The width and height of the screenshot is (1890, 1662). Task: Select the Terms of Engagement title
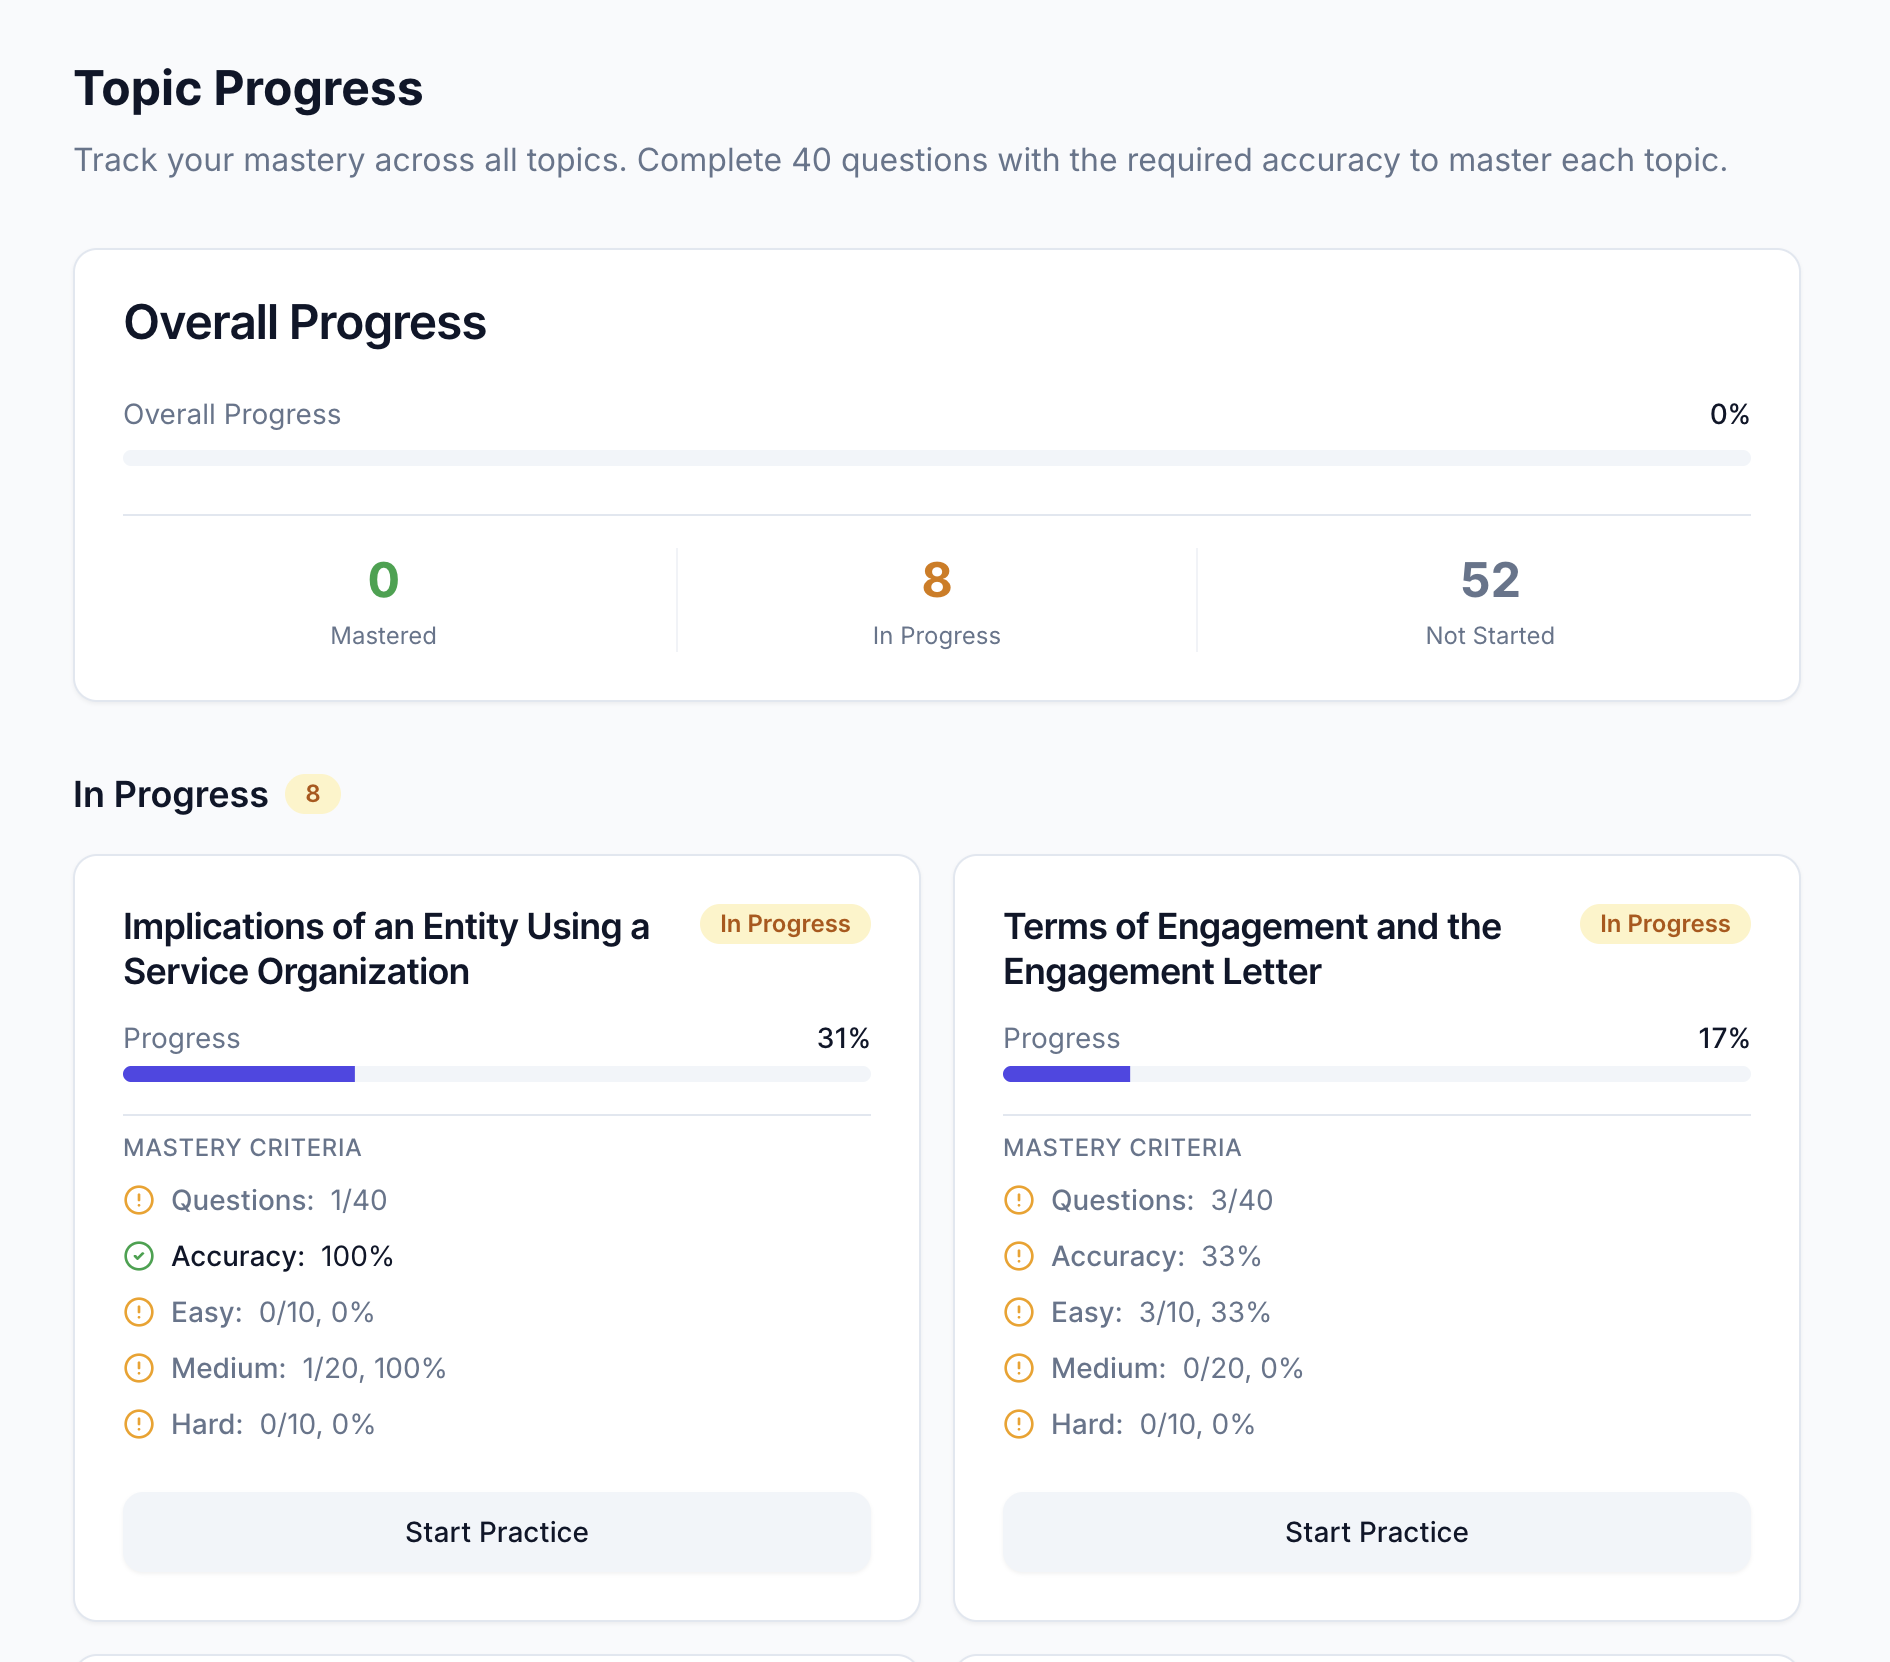pyautogui.click(x=1252, y=948)
